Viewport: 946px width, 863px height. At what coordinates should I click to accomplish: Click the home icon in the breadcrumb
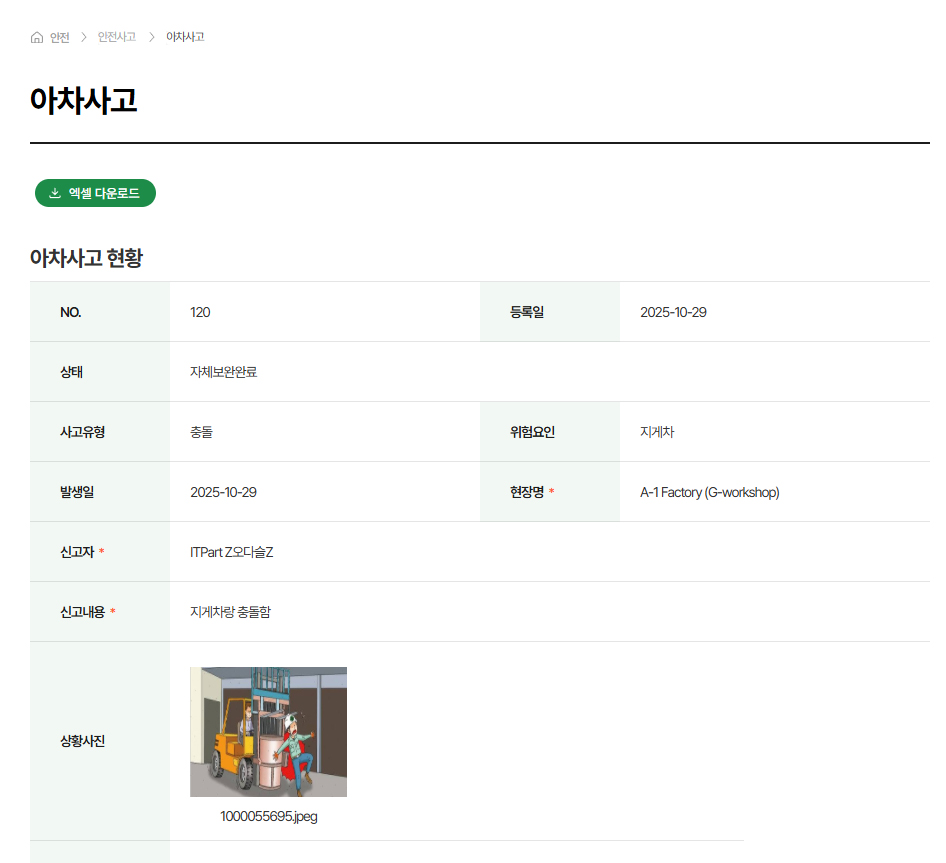[37, 37]
